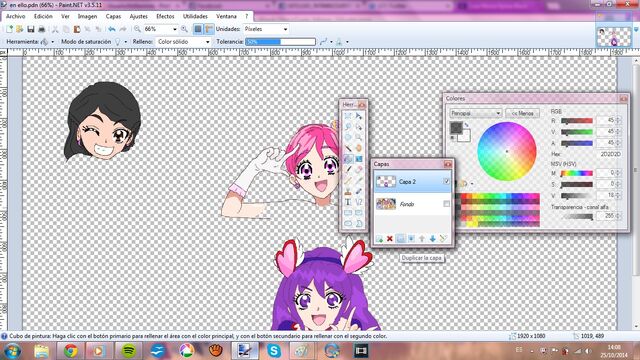The height and width of the screenshot is (360, 640).
Task: Click the Save disk icon
Action: 31,29
